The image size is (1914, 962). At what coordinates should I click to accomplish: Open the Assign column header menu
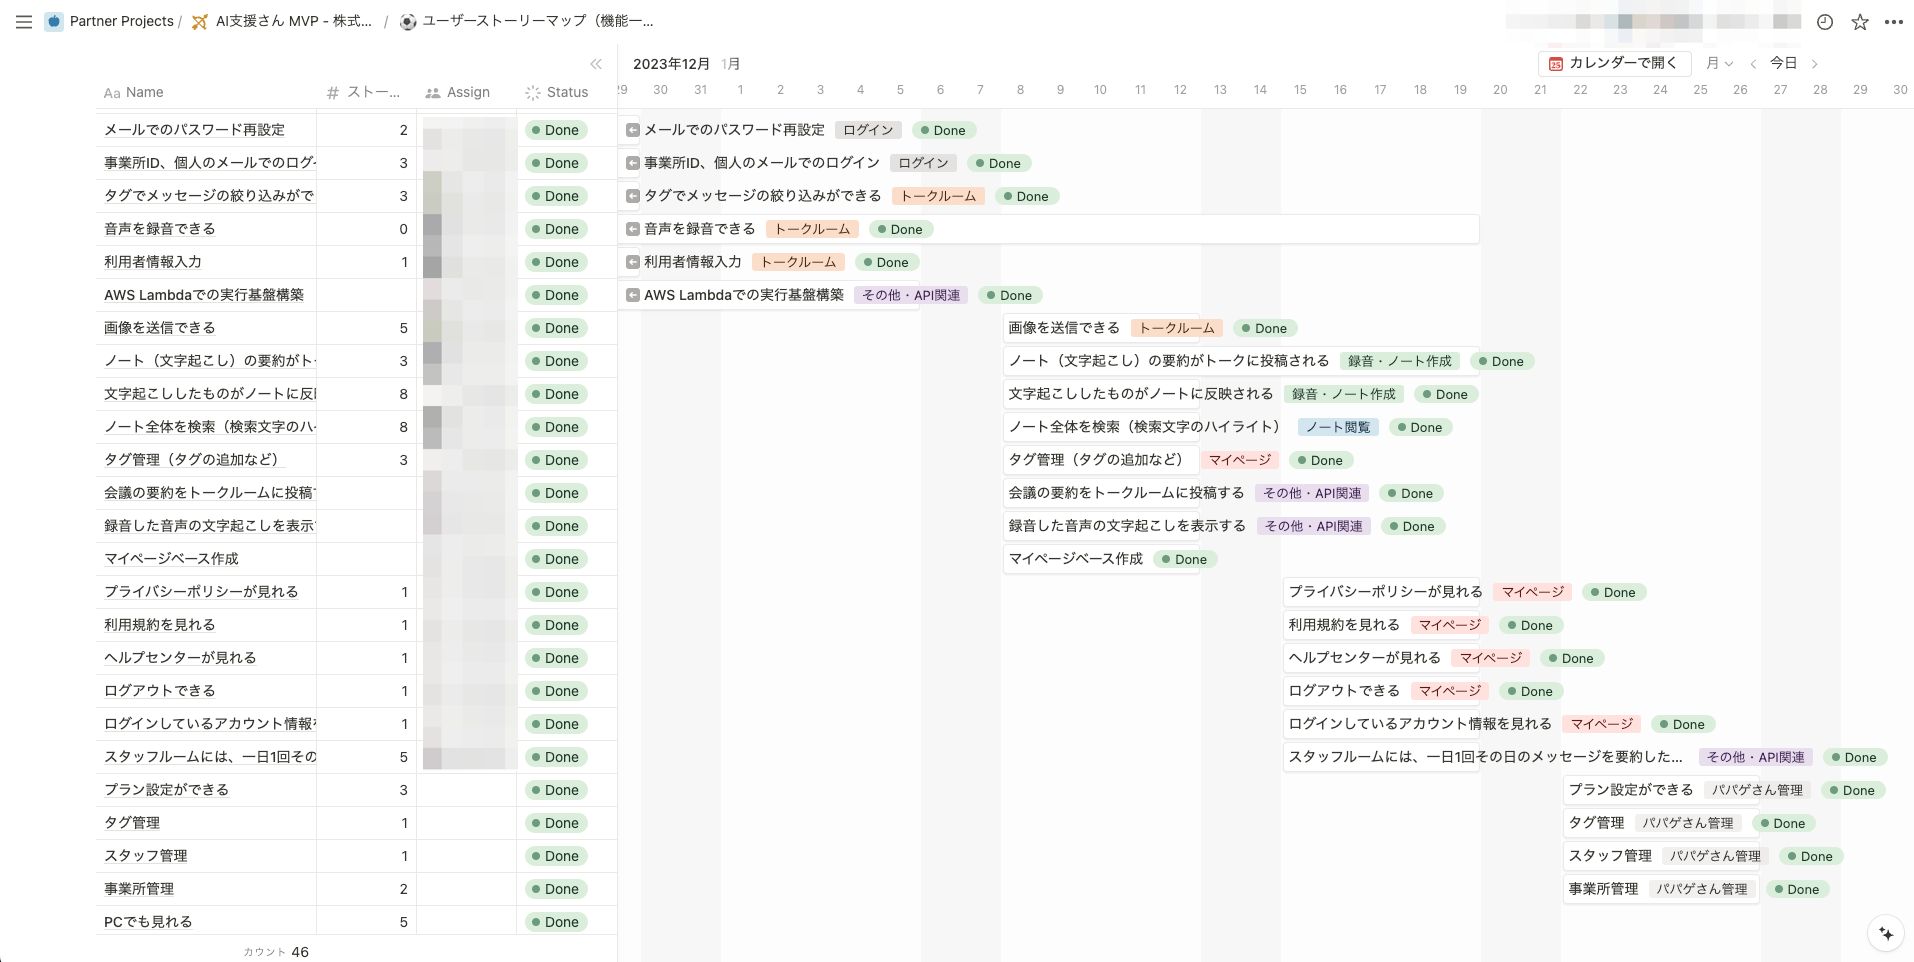point(459,92)
